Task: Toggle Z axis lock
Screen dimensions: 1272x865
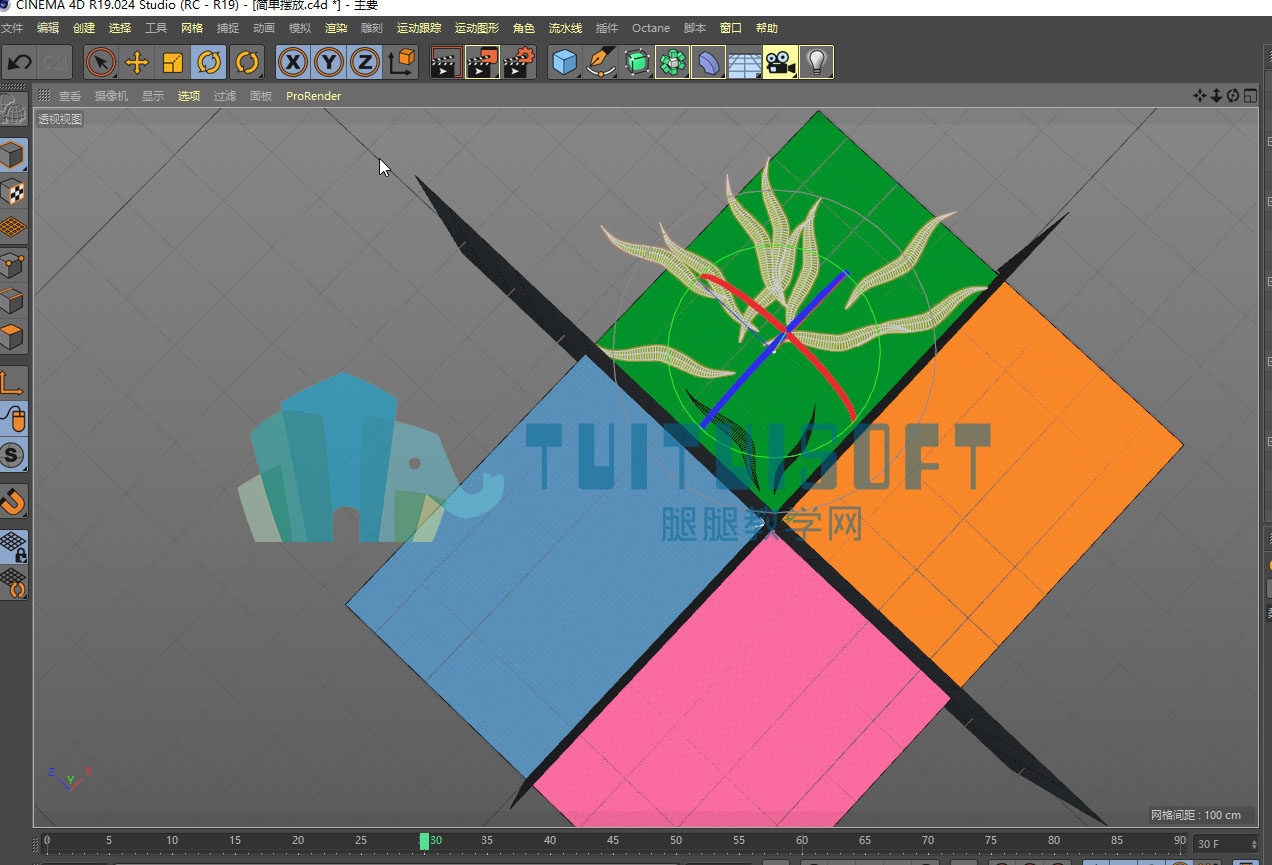Action: pyautogui.click(x=365, y=63)
